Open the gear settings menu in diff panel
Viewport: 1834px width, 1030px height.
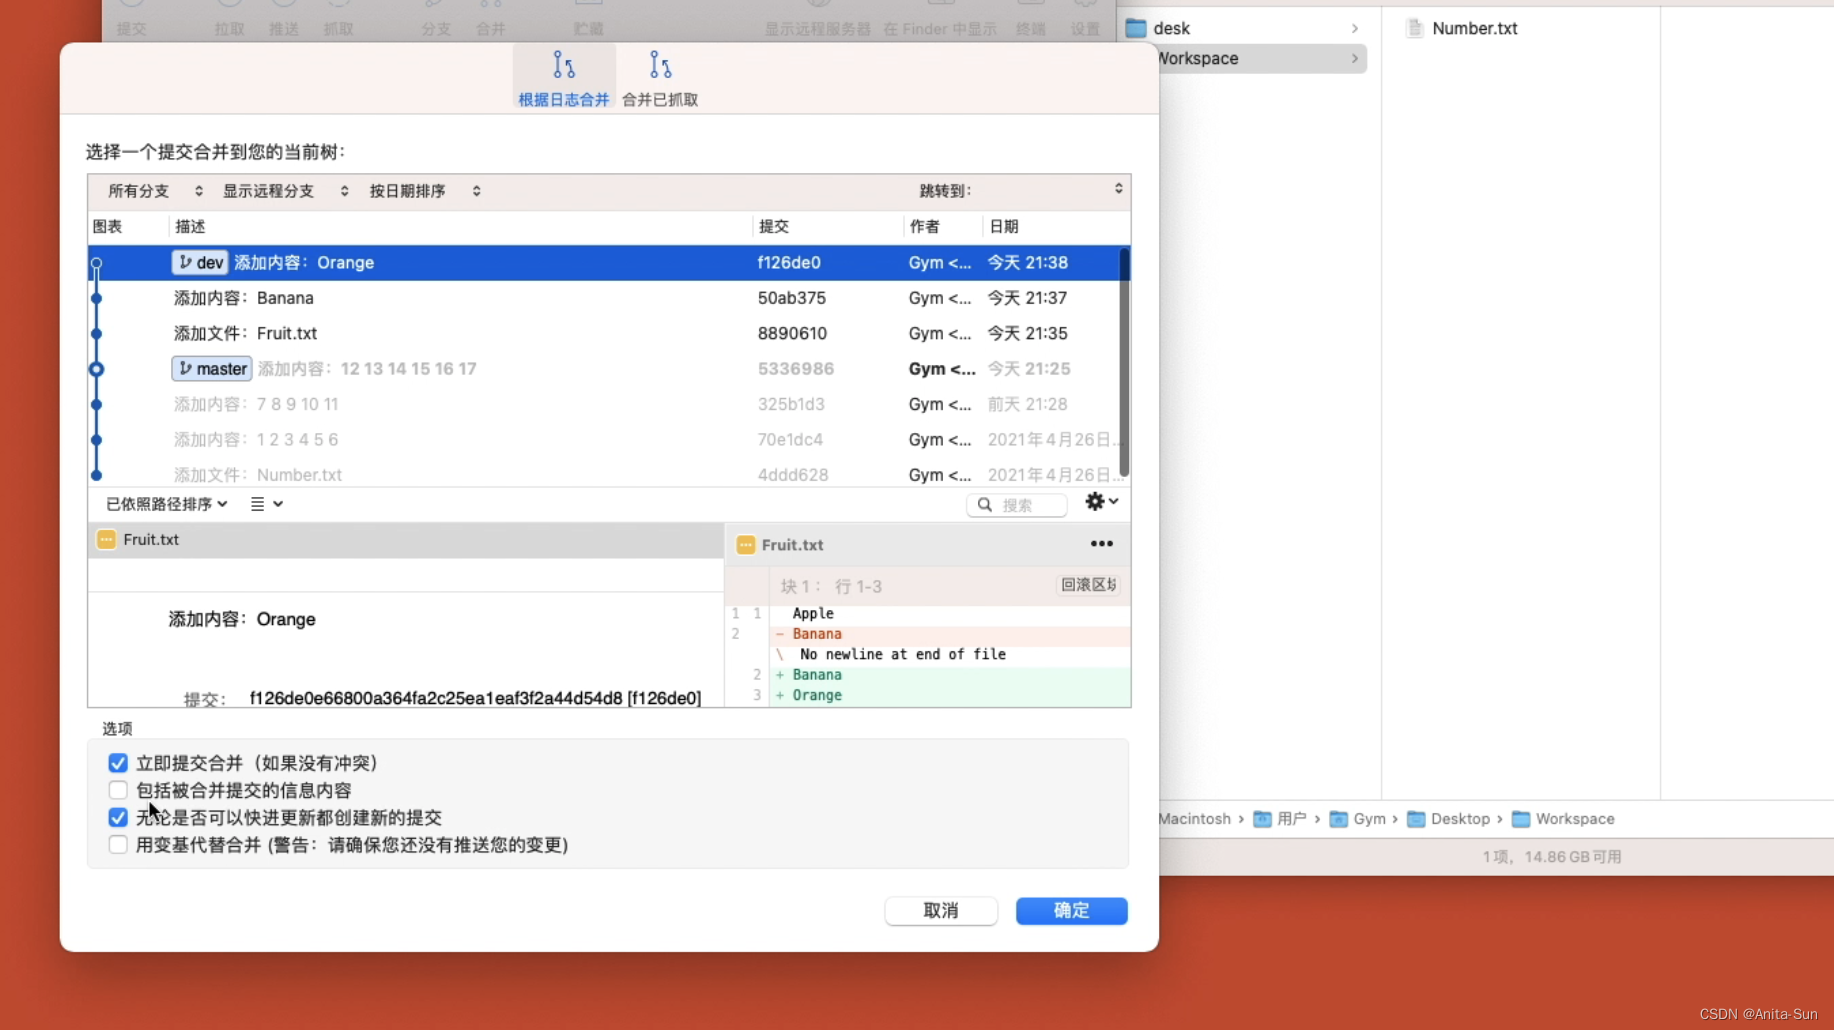tap(1101, 502)
